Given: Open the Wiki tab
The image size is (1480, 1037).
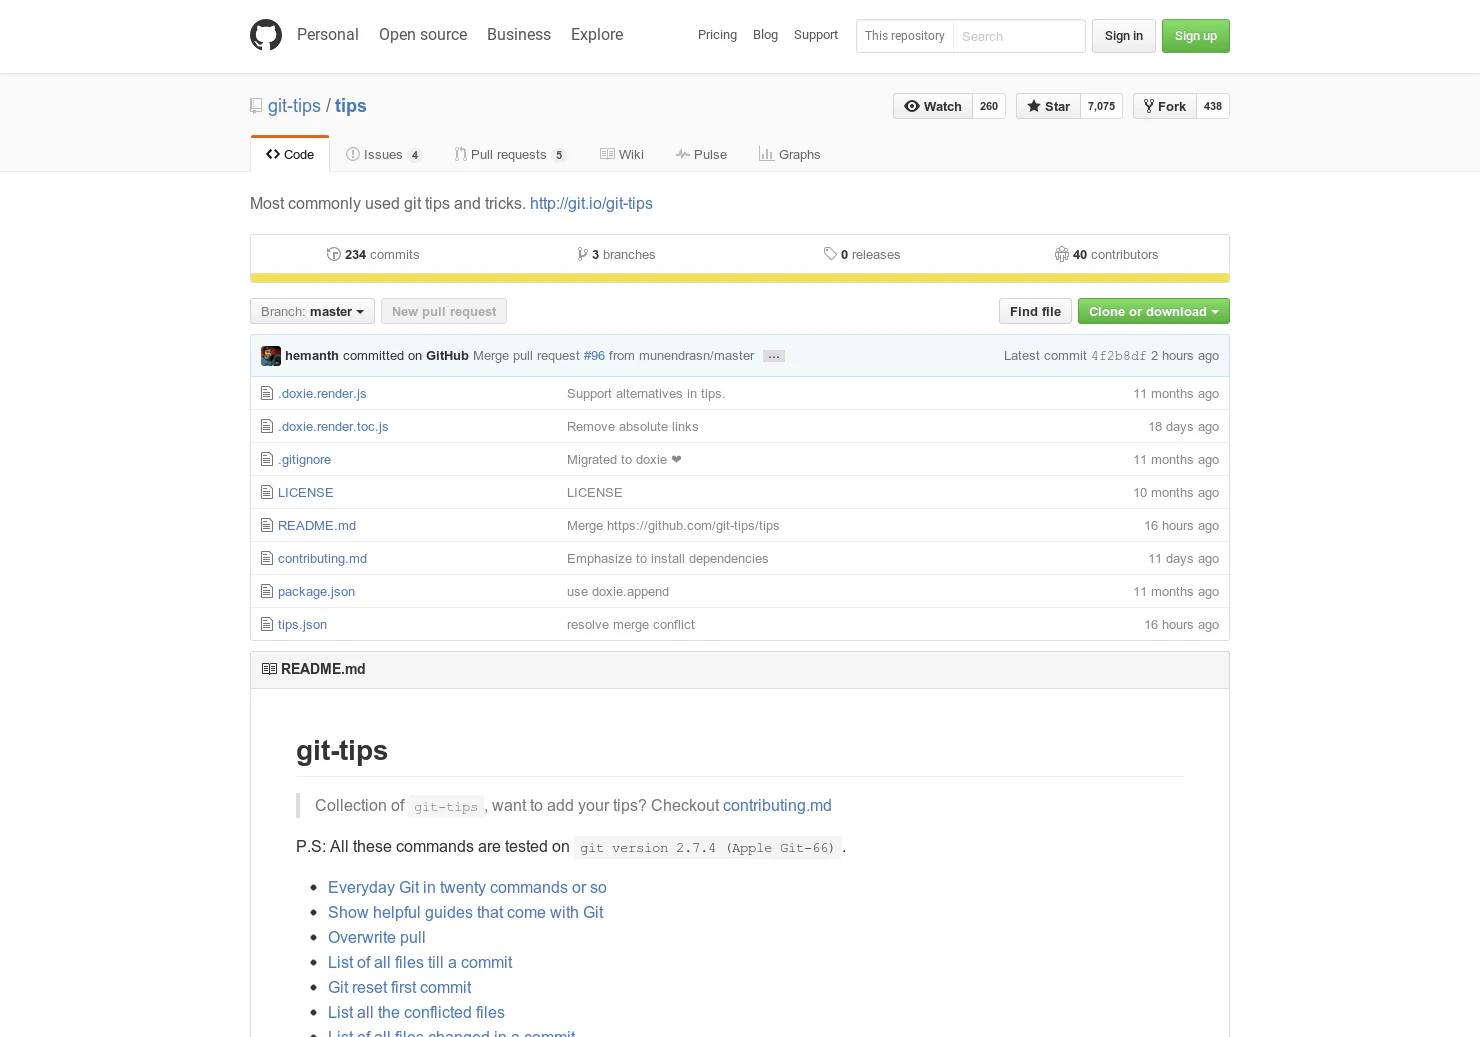Looking at the screenshot, I should (x=622, y=154).
